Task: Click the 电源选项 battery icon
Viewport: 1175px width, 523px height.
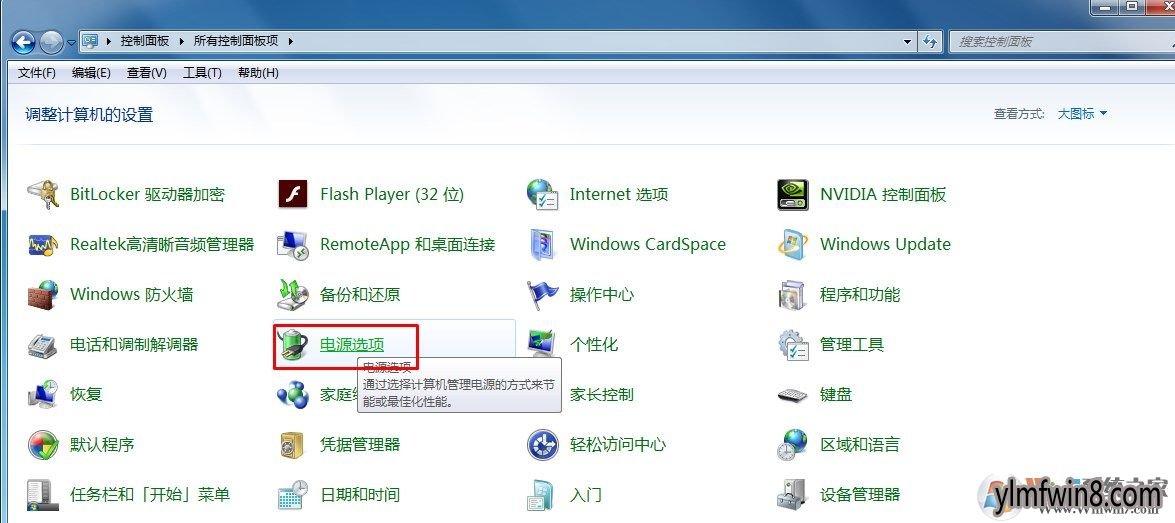Action: (293, 345)
